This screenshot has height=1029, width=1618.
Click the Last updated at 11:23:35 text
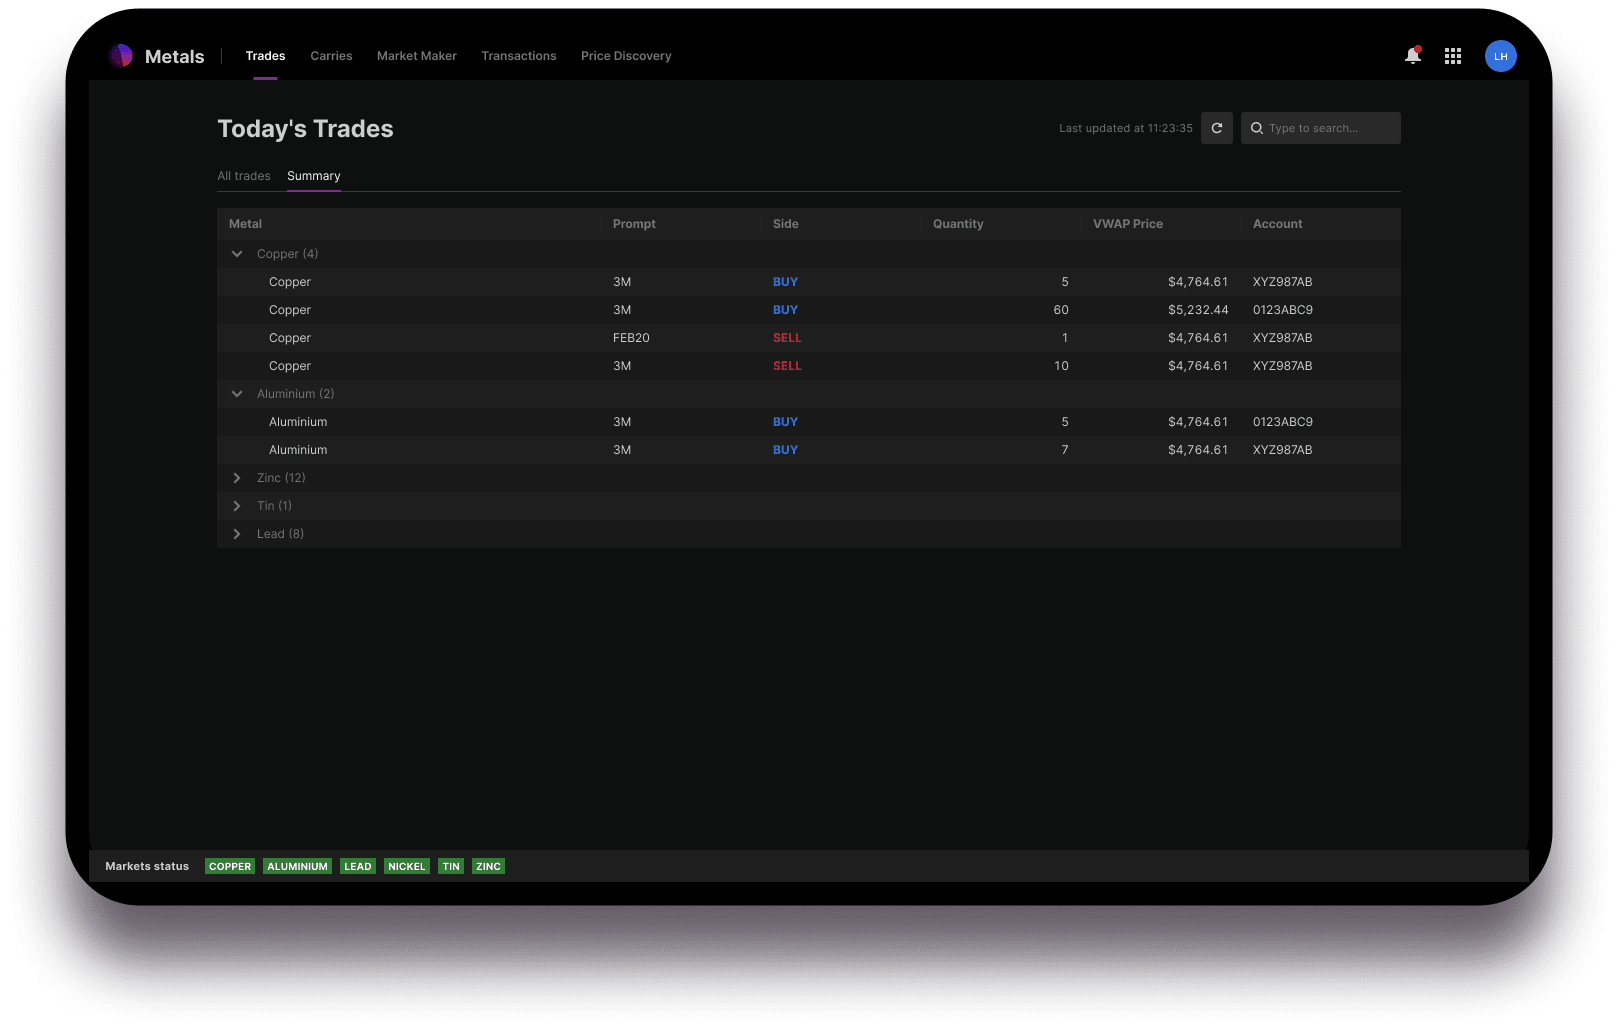click(x=1126, y=128)
